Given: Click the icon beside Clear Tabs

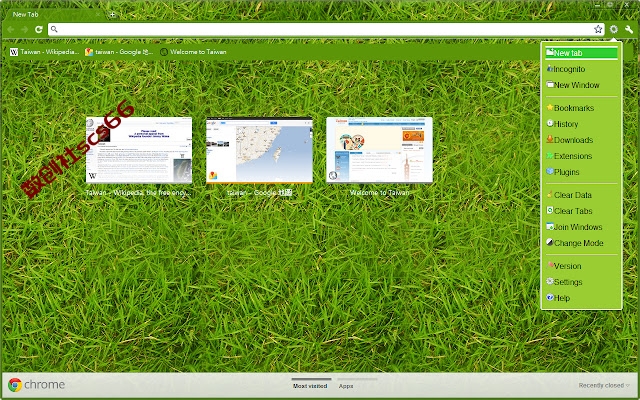Looking at the screenshot, I should click(x=550, y=210).
